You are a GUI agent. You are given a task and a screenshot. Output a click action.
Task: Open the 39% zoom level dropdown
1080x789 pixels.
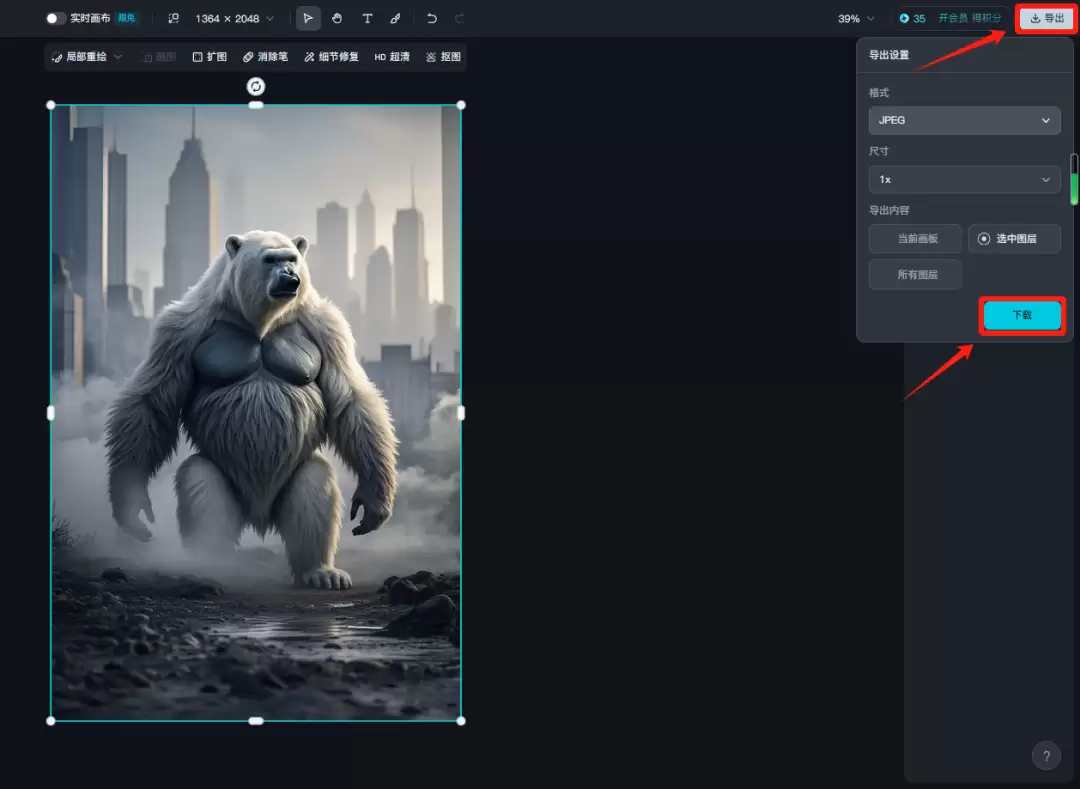click(x=856, y=19)
